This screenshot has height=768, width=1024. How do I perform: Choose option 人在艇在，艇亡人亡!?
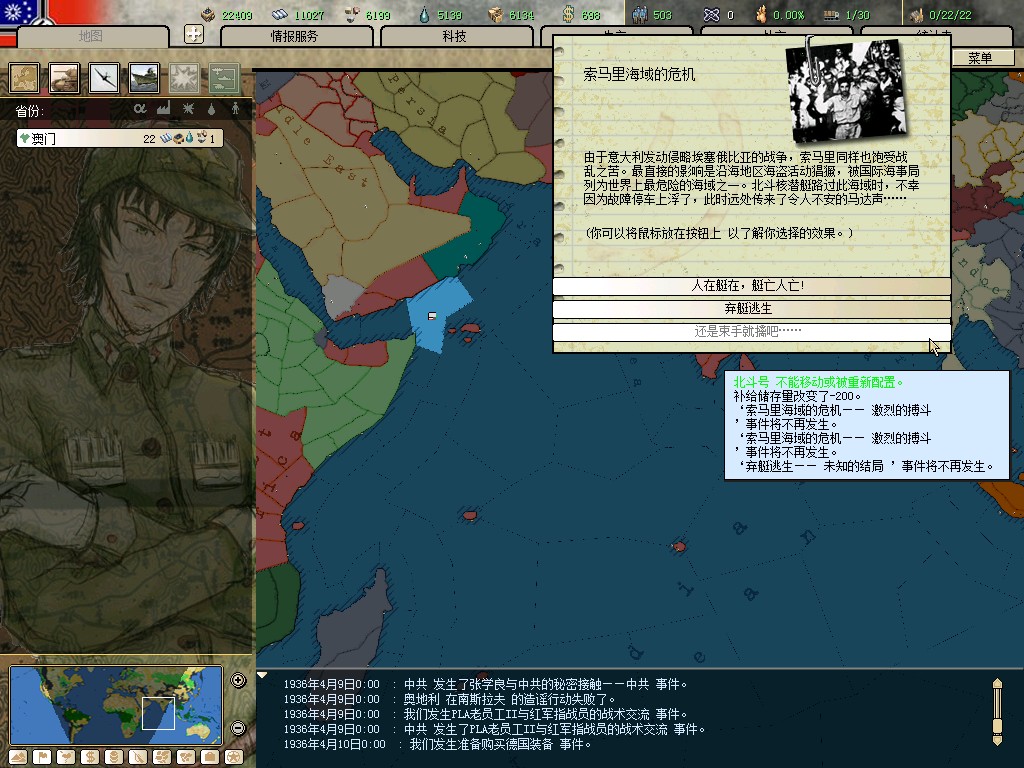pyautogui.click(x=752, y=286)
